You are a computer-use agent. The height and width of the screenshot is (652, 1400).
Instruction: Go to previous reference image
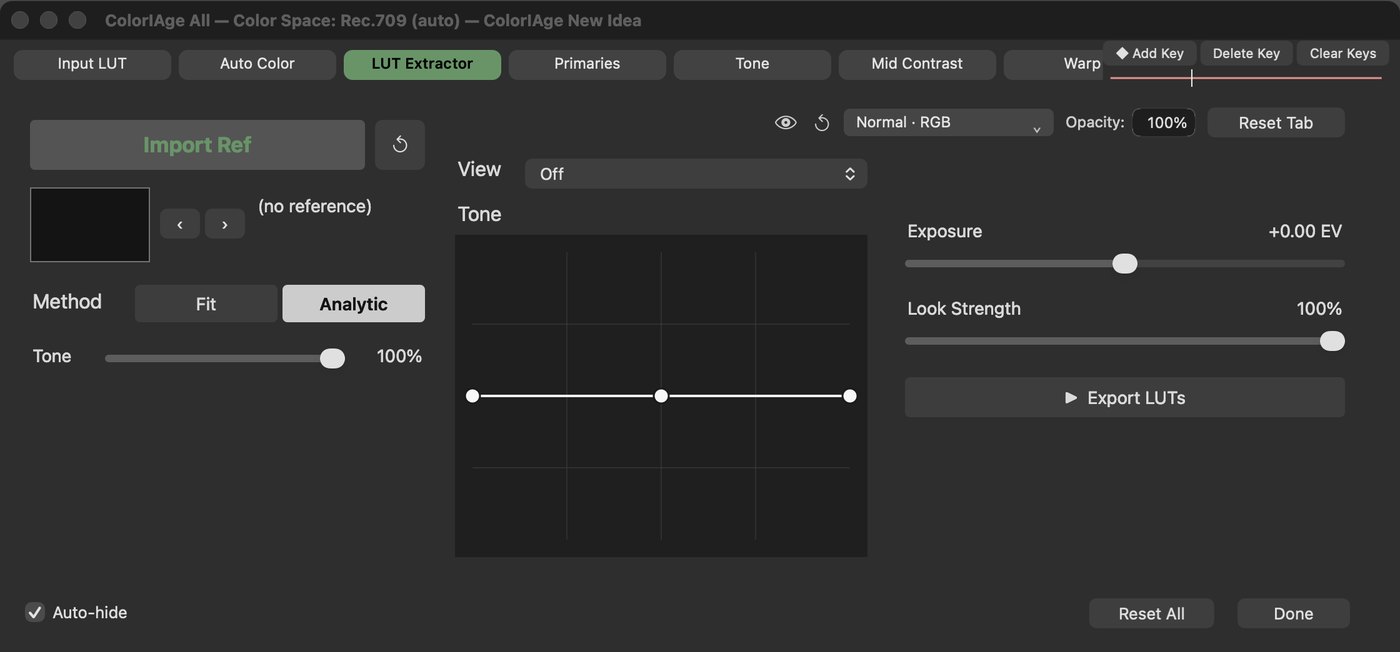coord(180,224)
